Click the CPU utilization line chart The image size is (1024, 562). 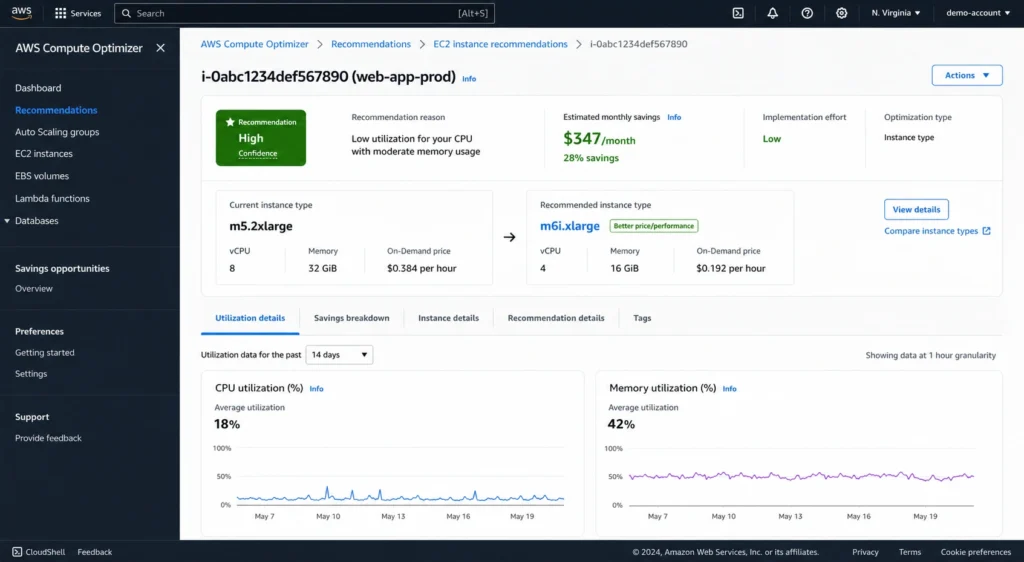(x=400, y=494)
